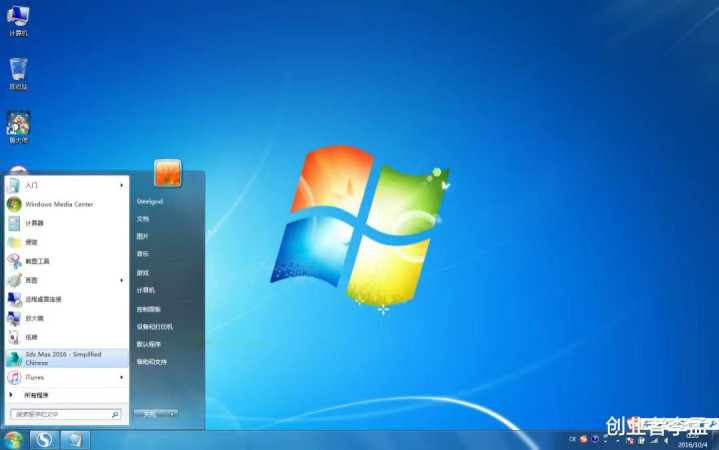This screenshot has width=719, height=450.
Task: Click the power battery tray icon
Action: pos(642,441)
